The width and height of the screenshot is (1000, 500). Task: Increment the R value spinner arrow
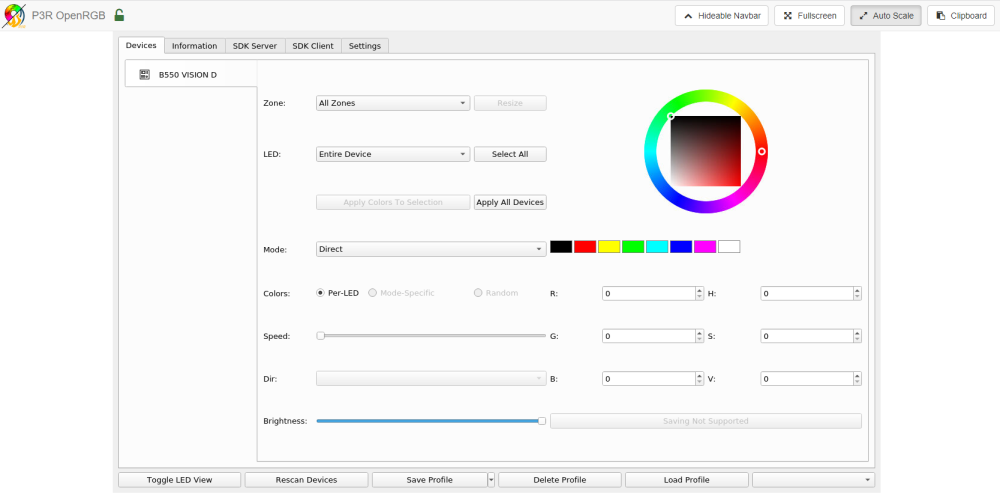[699, 290]
